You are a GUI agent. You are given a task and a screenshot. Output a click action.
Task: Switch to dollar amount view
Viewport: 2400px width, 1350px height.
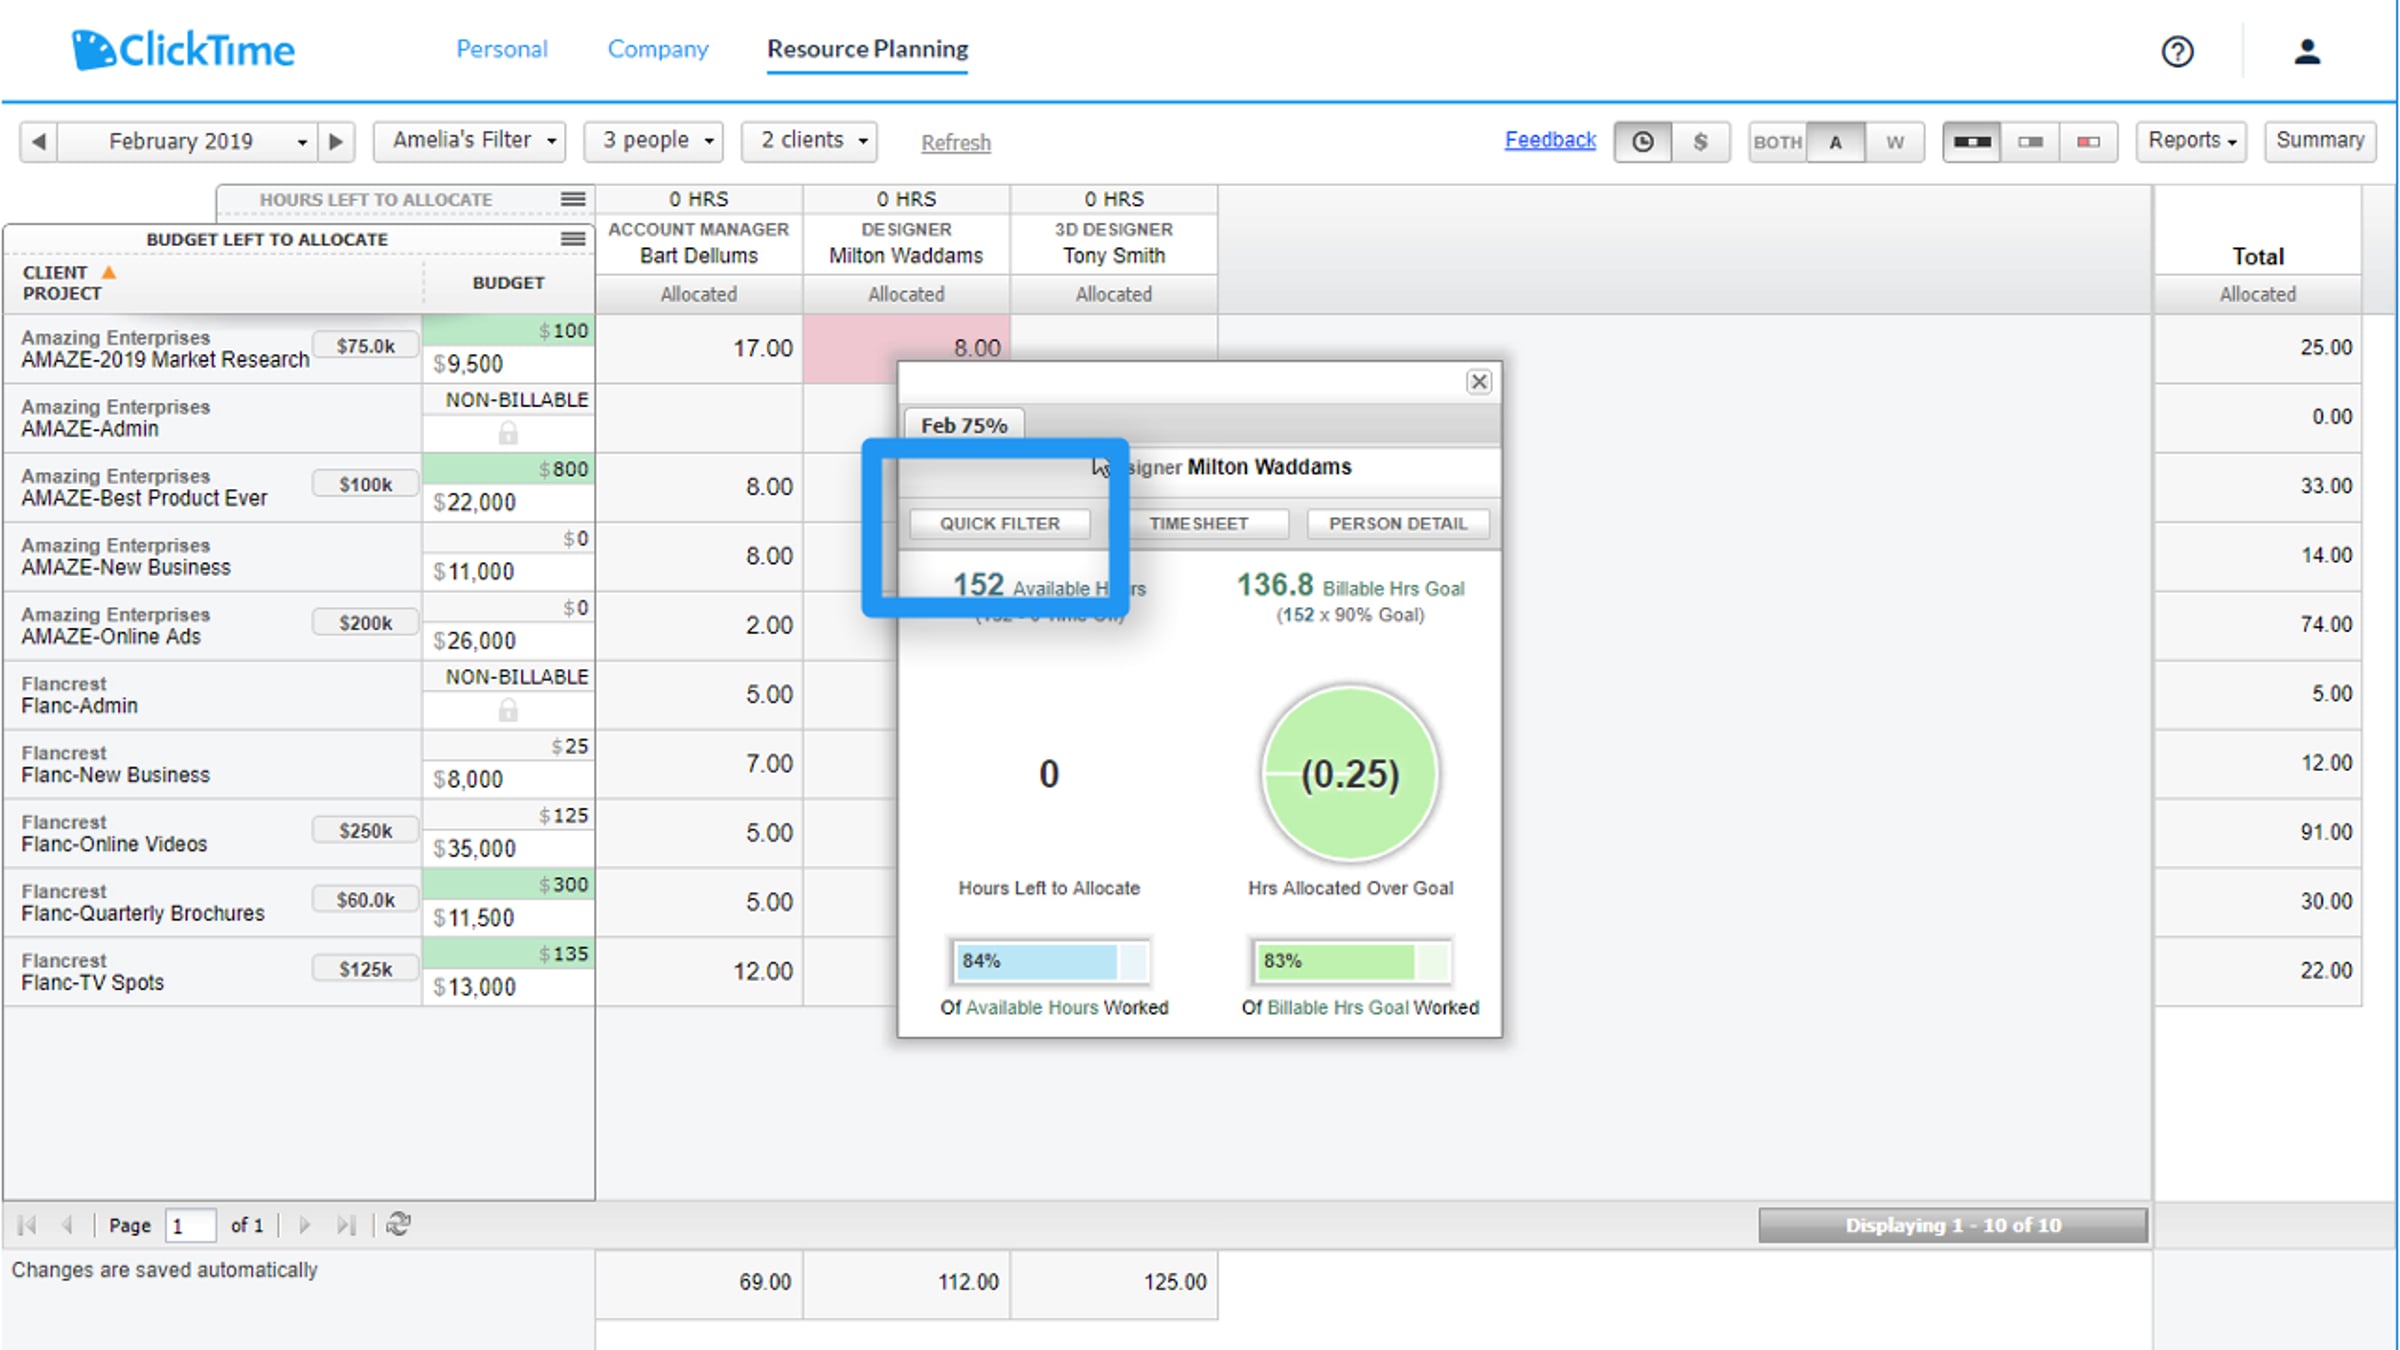[x=1700, y=142]
